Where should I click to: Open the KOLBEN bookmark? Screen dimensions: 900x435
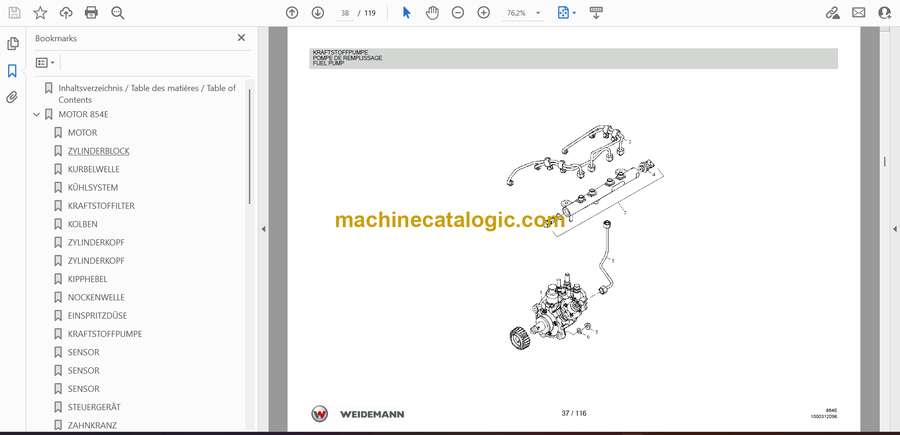pos(83,224)
